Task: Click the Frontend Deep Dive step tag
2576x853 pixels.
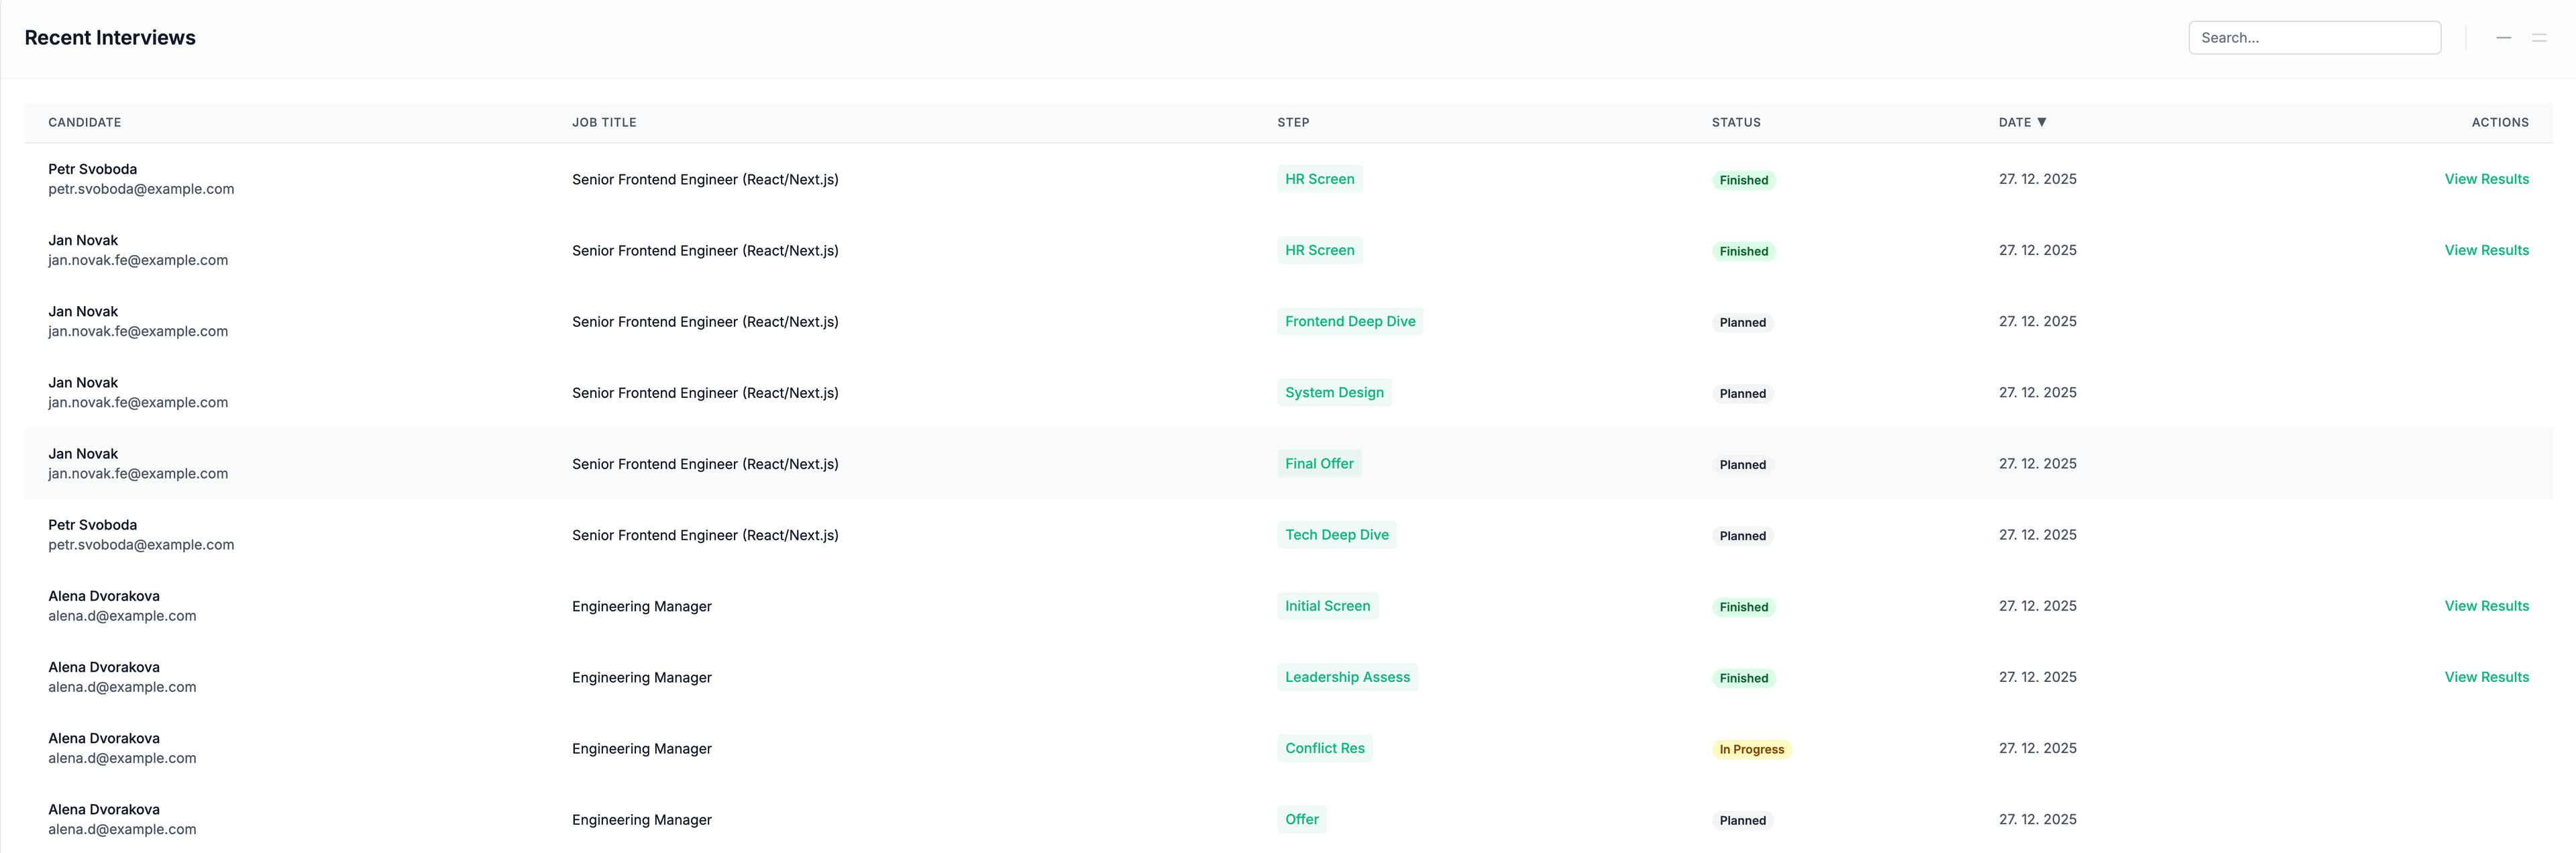Action: pyautogui.click(x=1349, y=321)
